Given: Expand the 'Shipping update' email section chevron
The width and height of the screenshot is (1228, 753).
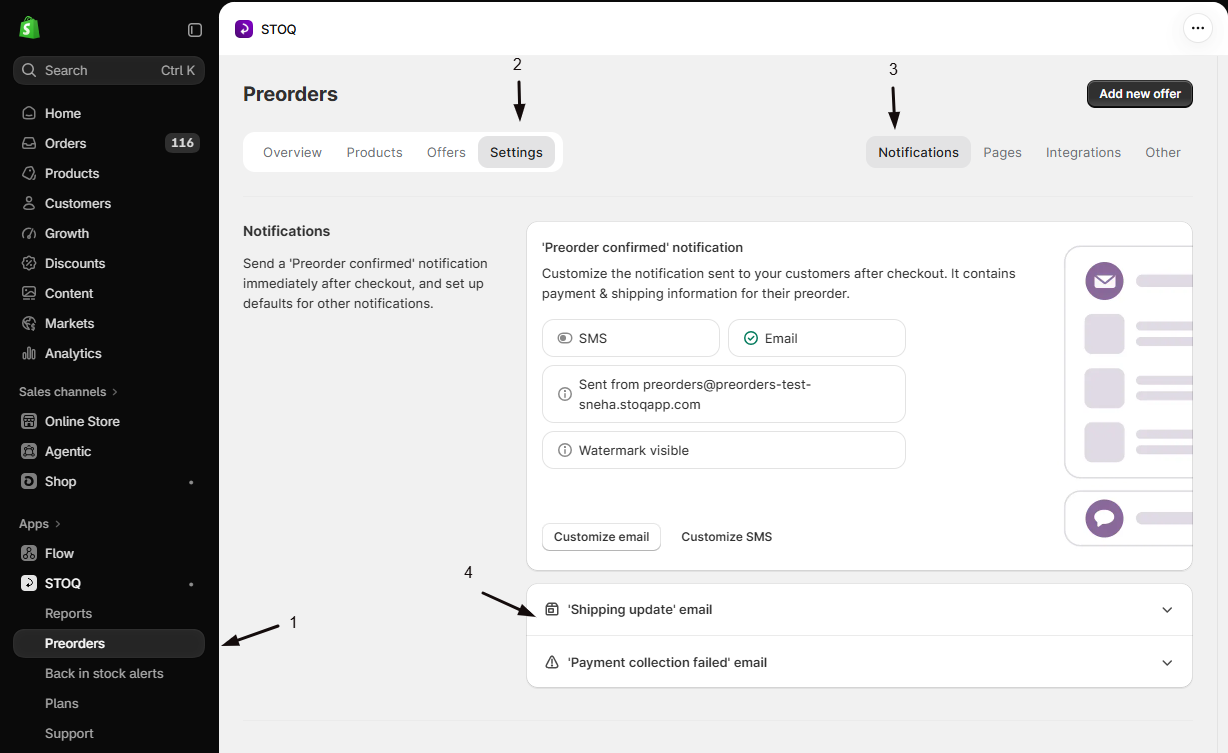Looking at the screenshot, I should coord(1167,610).
